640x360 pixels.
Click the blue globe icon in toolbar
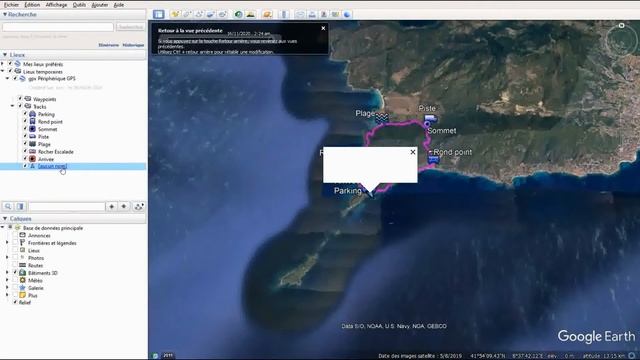[347, 14]
